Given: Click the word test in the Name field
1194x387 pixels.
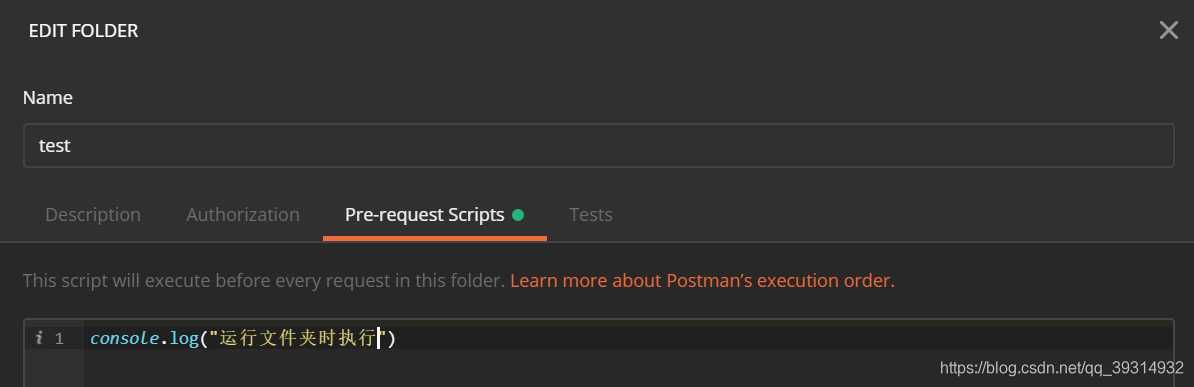Looking at the screenshot, I should 55,146.
